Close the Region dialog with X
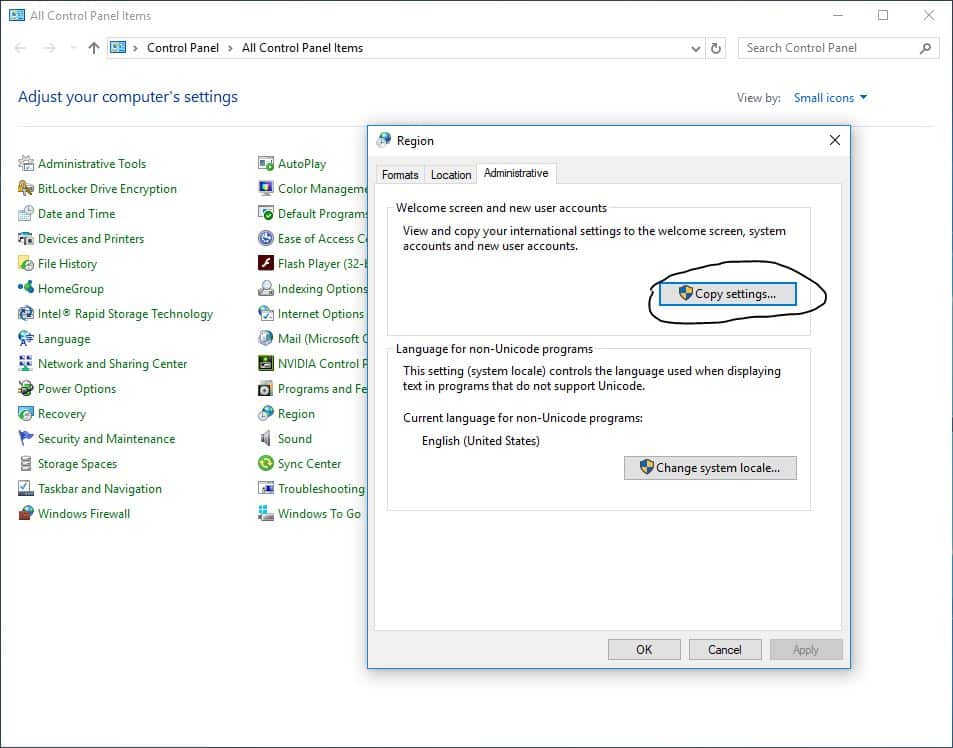Image resolution: width=953 pixels, height=748 pixels. tap(834, 140)
